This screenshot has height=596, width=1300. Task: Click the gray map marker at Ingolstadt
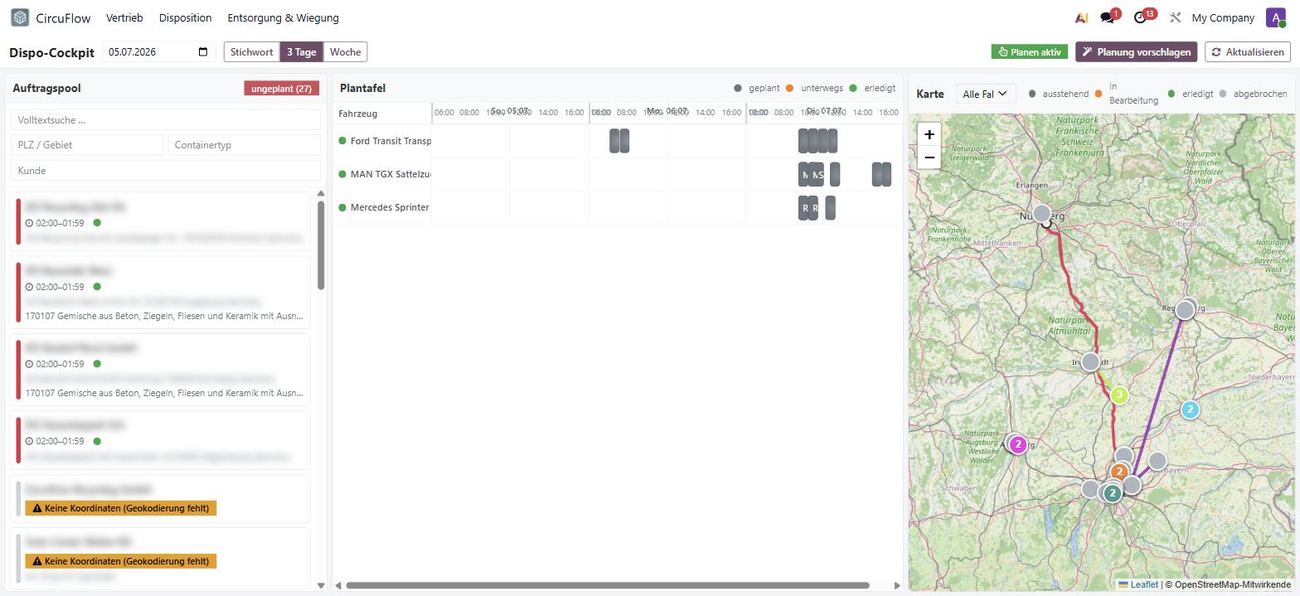(x=1090, y=362)
